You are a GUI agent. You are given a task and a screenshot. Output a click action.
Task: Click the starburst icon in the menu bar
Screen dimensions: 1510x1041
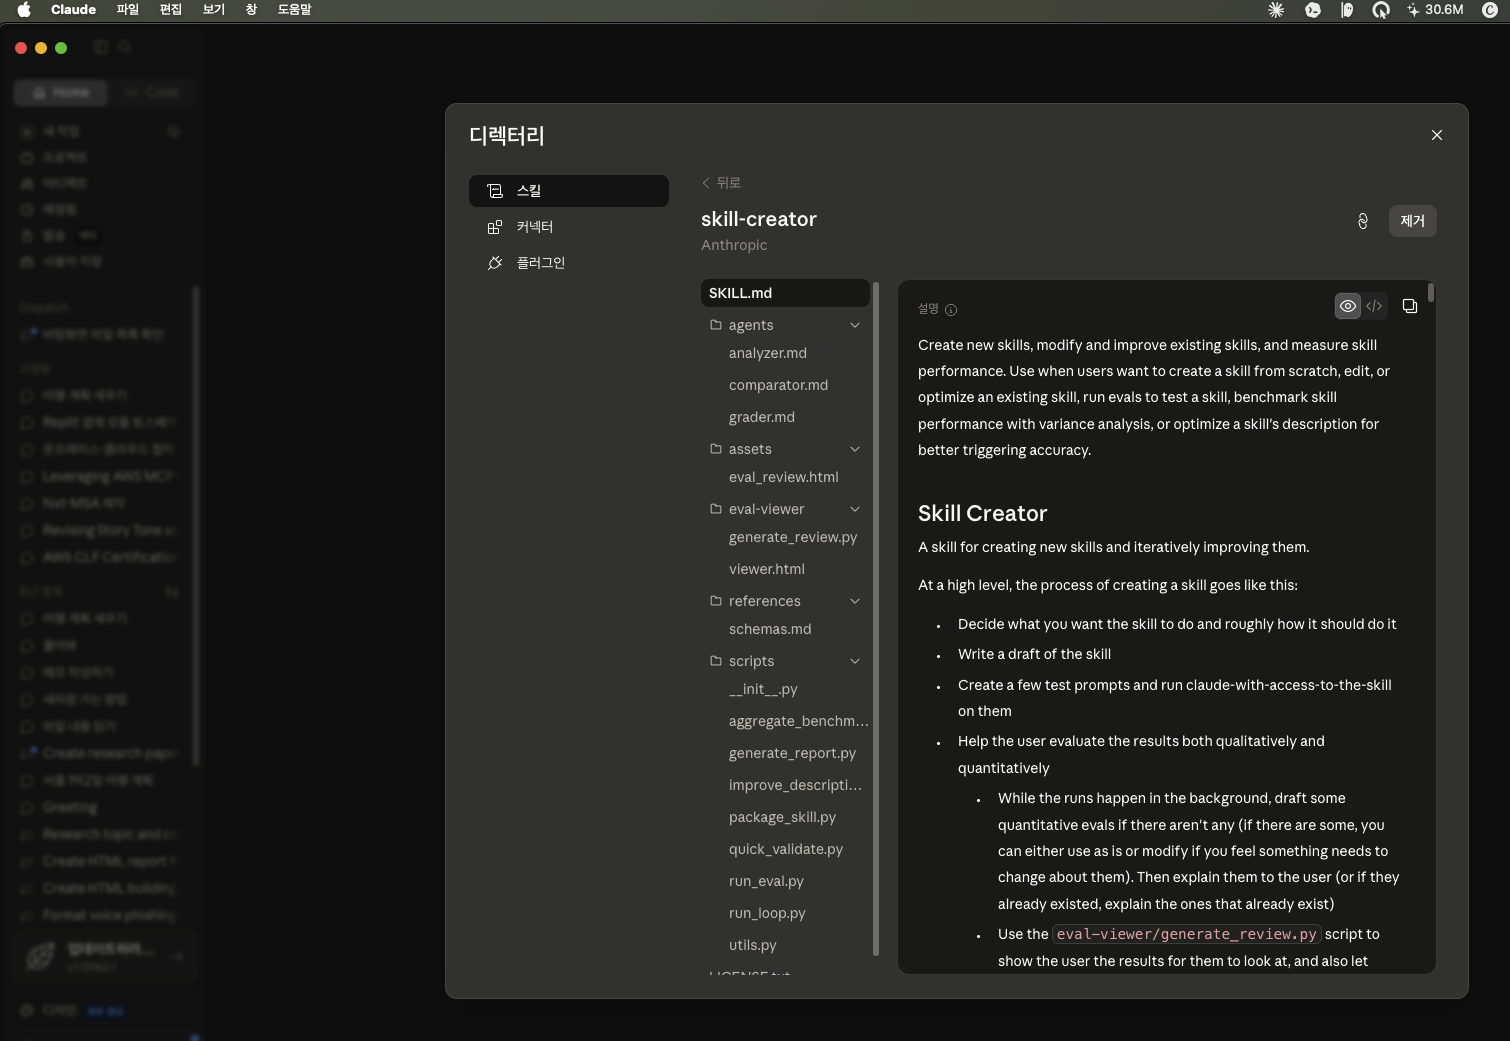click(1276, 10)
